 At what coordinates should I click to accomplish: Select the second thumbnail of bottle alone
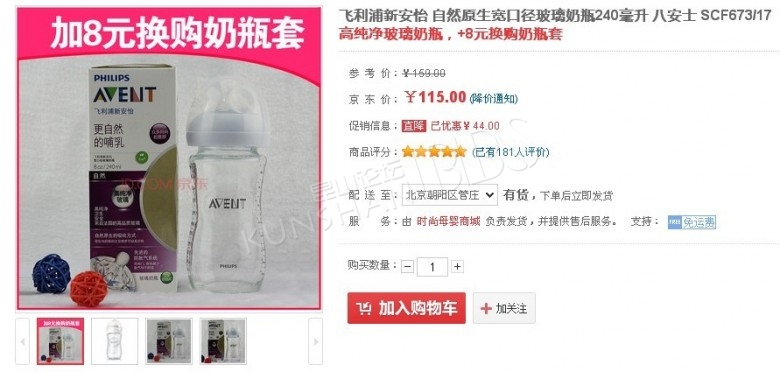click(x=115, y=341)
